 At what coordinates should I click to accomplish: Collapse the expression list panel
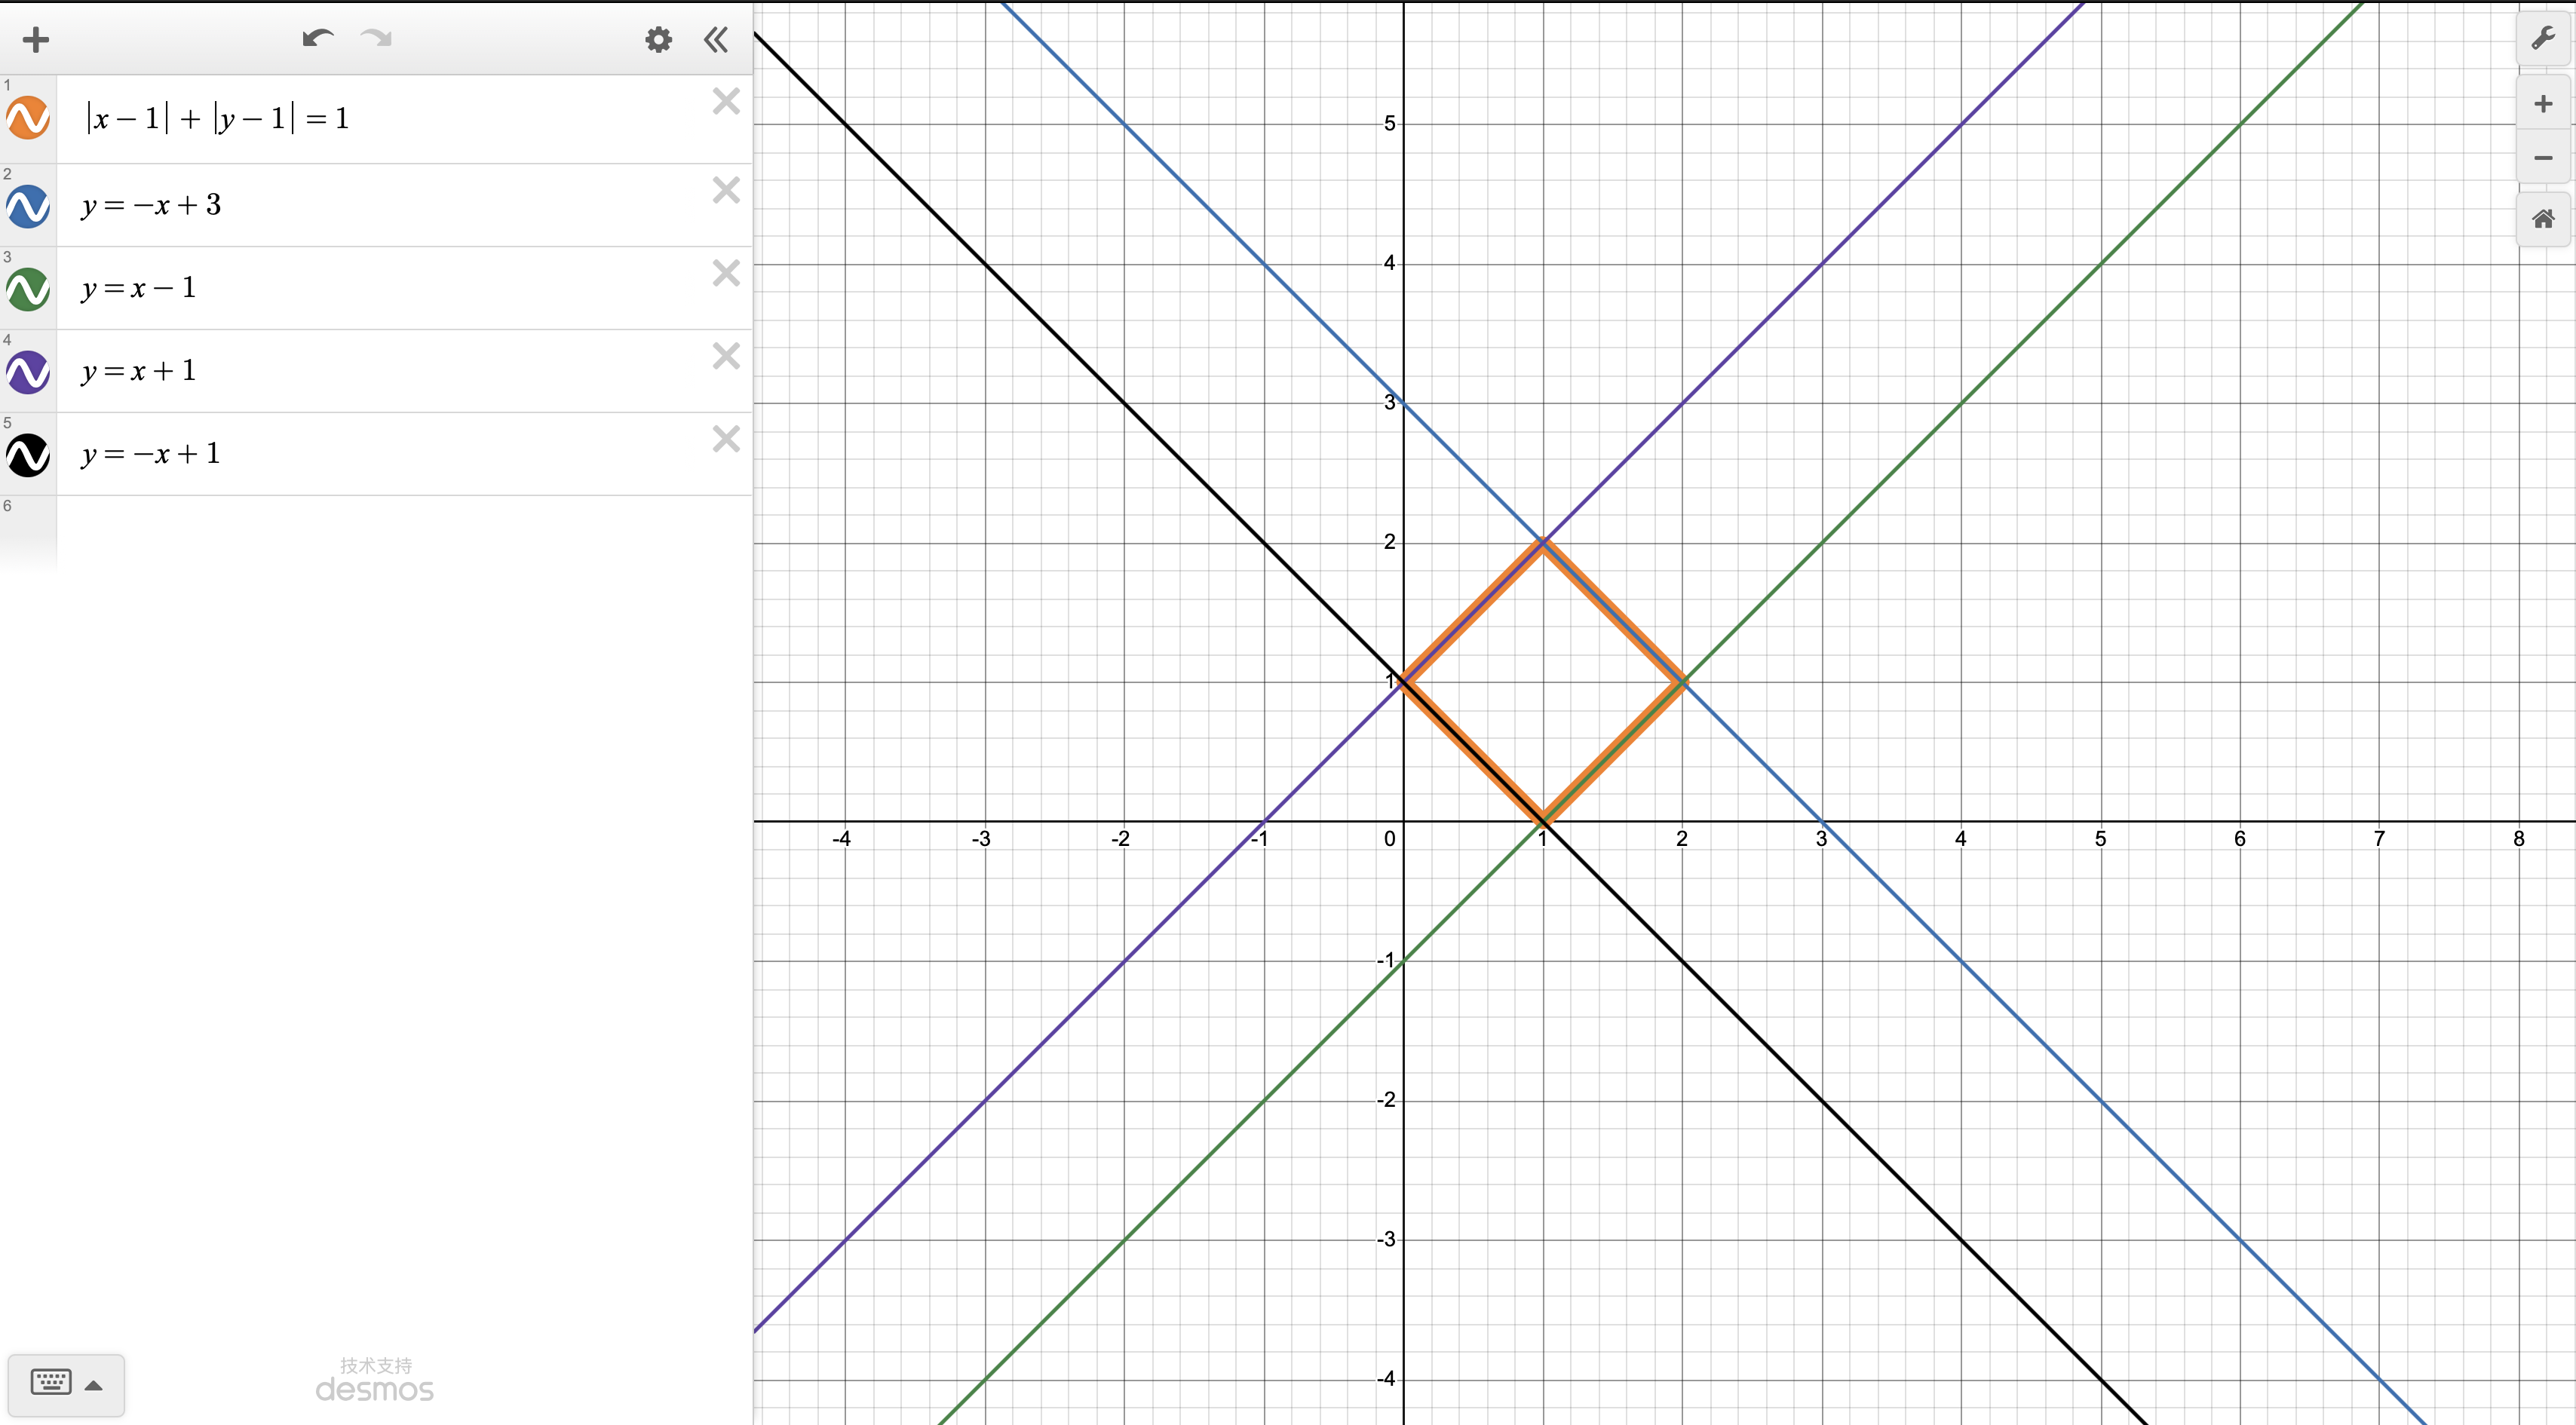click(x=716, y=40)
